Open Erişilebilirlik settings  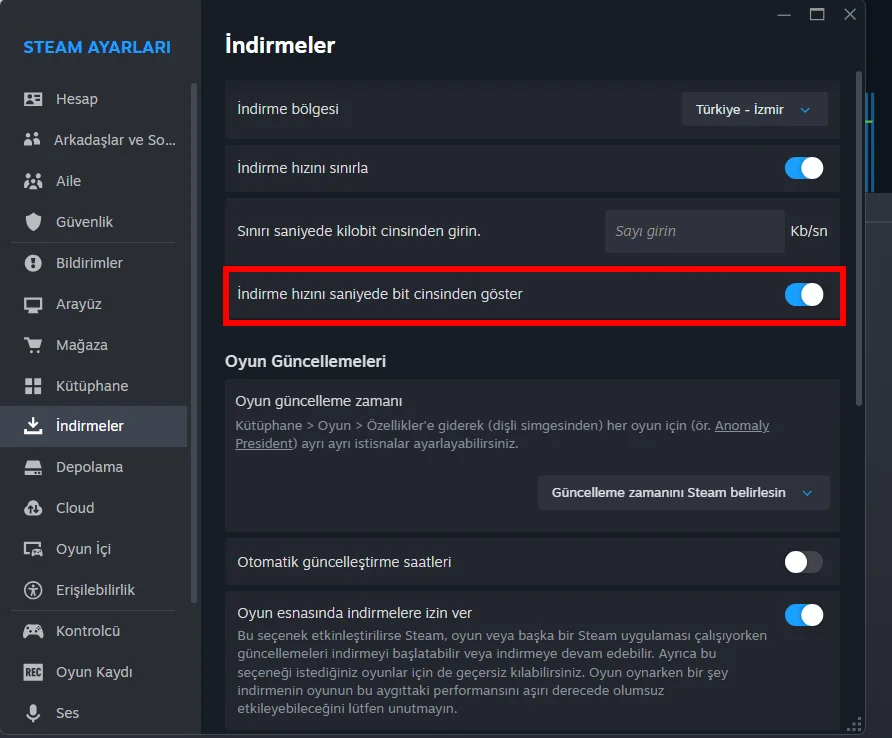click(94, 590)
